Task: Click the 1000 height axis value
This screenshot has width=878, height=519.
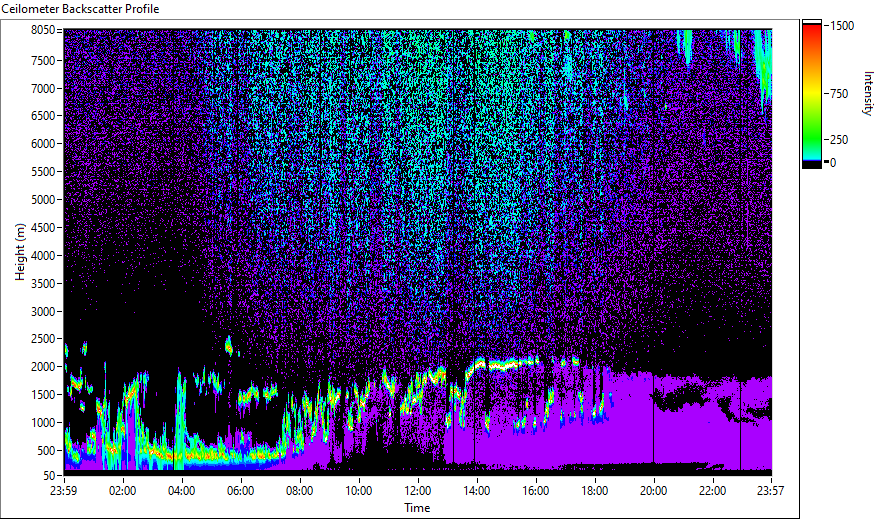Action: [x=43, y=423]
